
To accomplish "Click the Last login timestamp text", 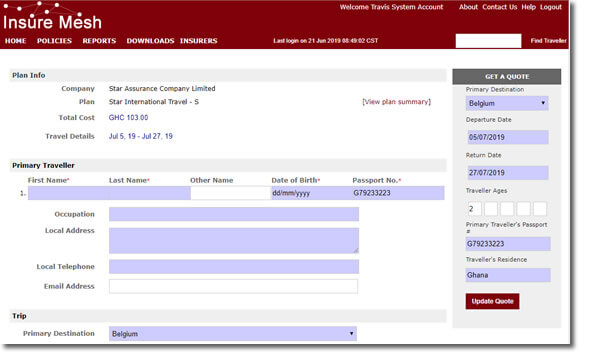I will coord(325,41).
